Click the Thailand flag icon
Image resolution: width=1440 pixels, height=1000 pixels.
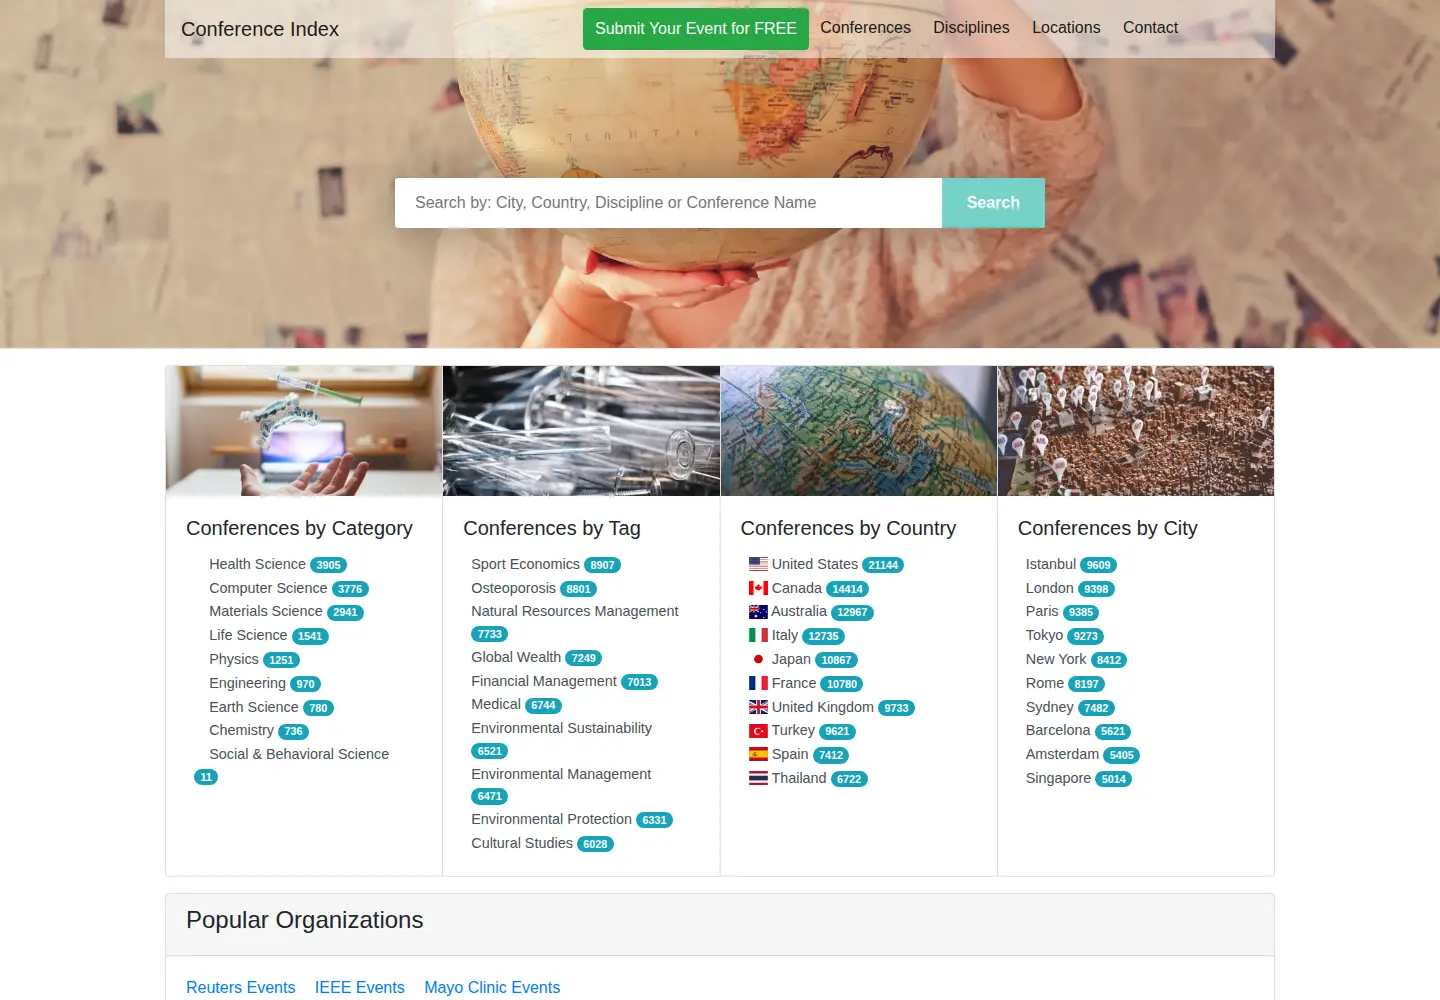(758, 778)
